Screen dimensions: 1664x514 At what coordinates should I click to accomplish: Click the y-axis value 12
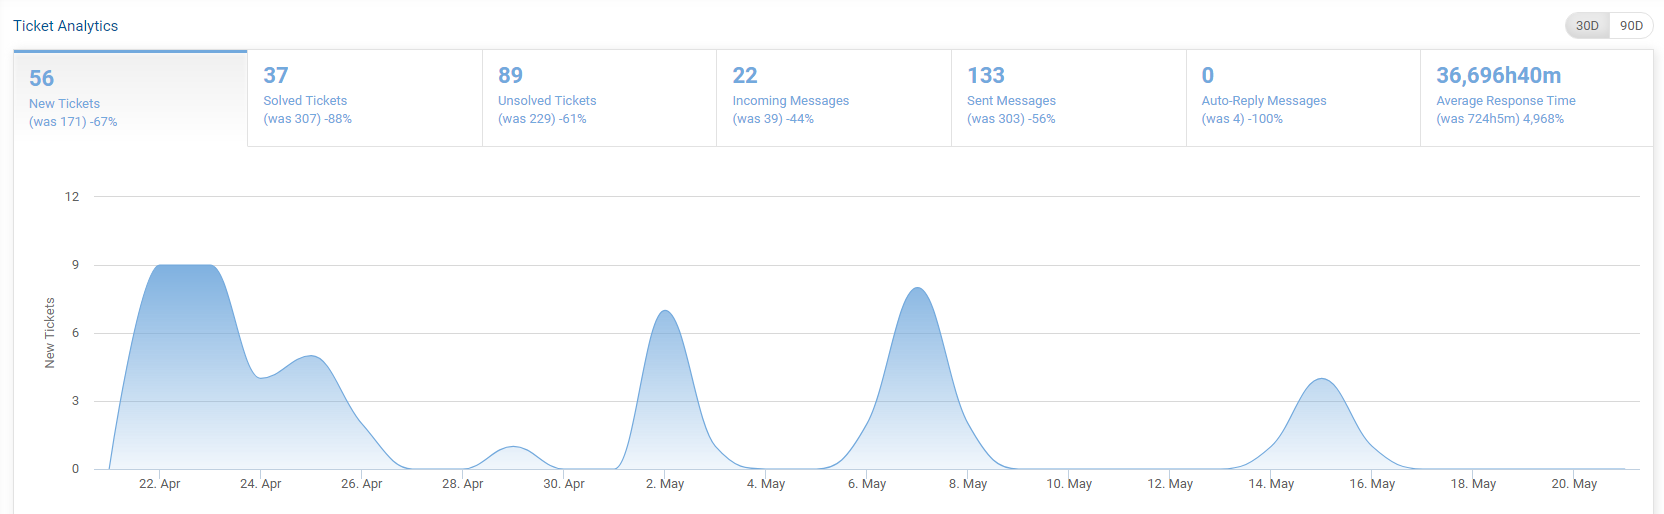[72, 197]
